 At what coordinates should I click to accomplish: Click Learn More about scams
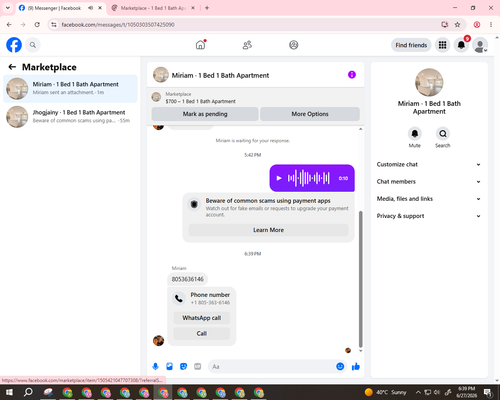coord(268,230)
